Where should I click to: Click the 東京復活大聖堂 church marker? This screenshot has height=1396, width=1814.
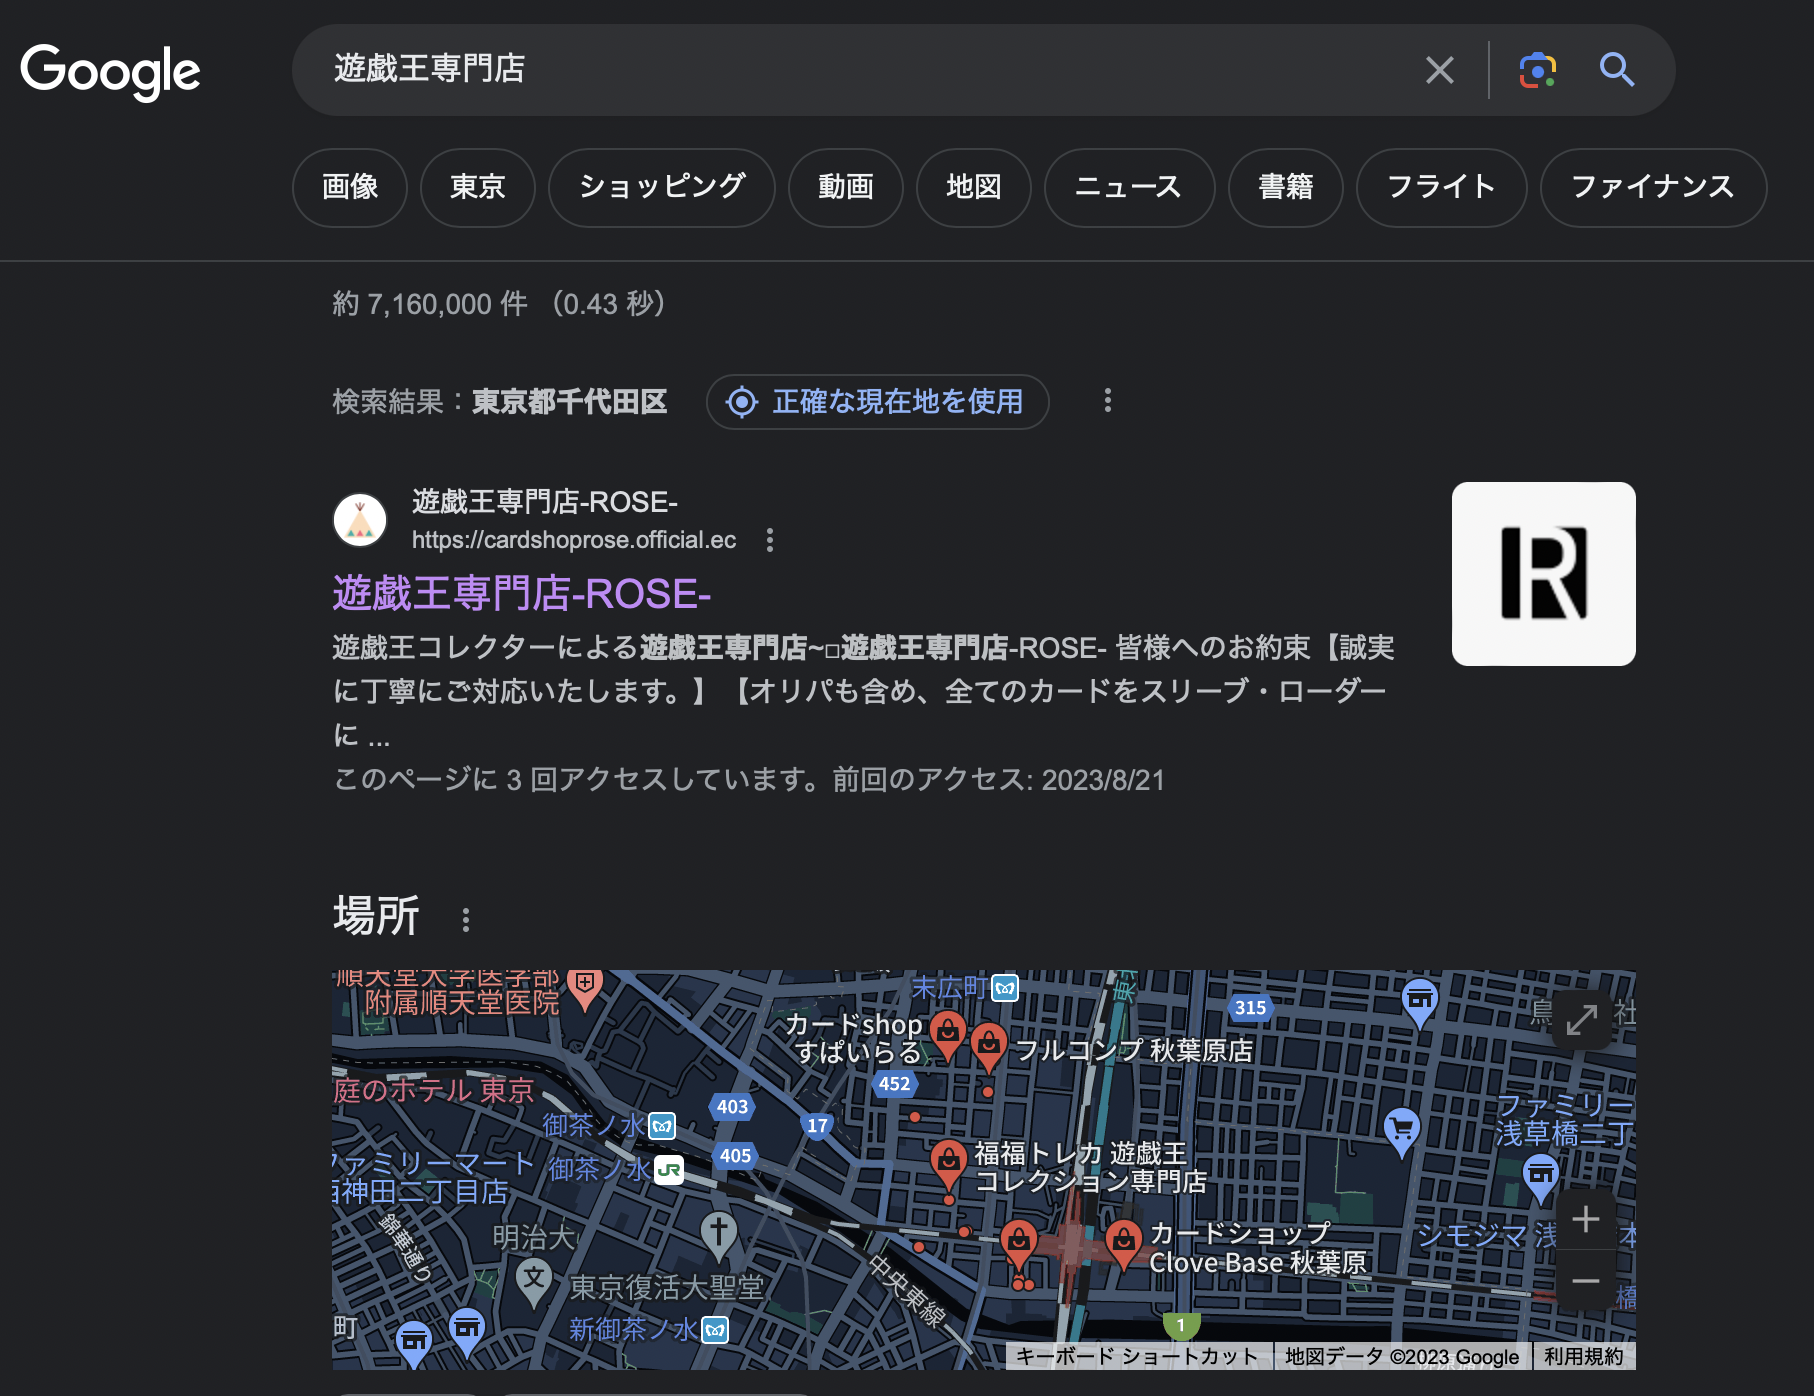click(x=718, y=1234)
